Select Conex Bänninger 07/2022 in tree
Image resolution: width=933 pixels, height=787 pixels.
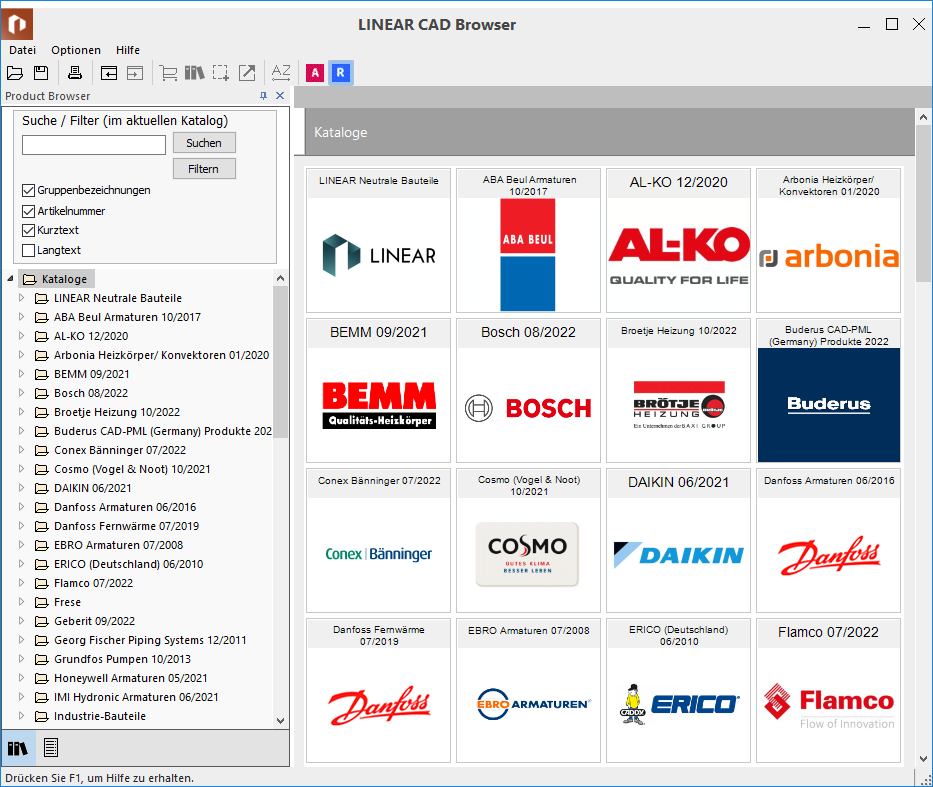(120, 450)
